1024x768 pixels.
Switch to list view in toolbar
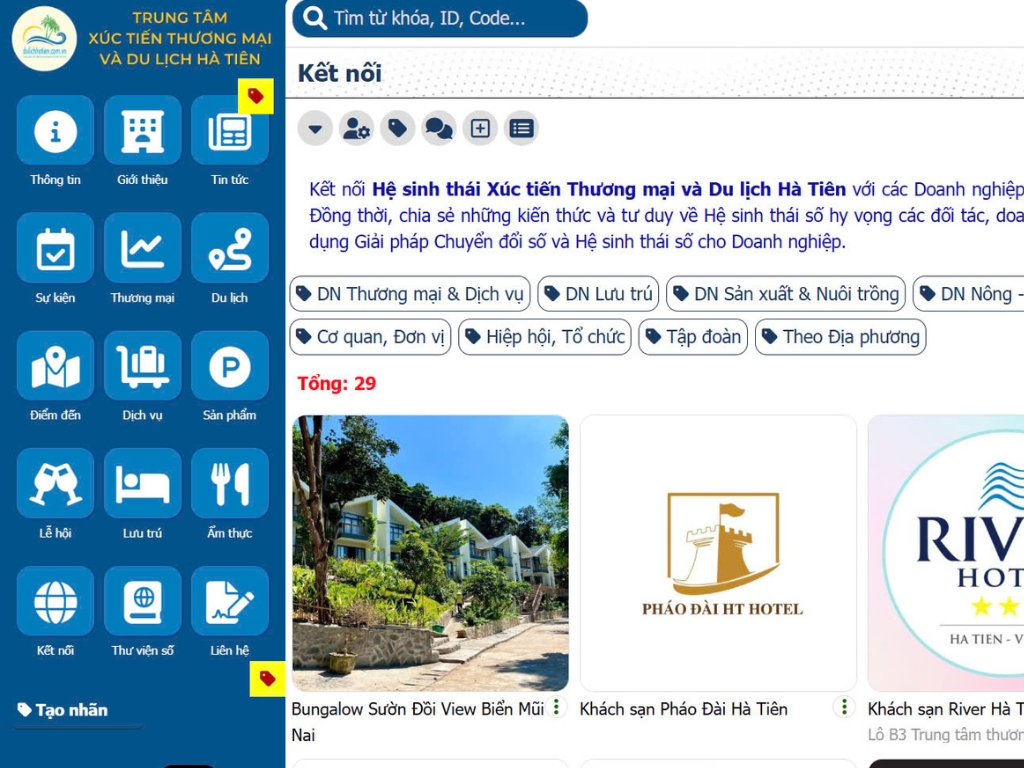tap(521, 128)
